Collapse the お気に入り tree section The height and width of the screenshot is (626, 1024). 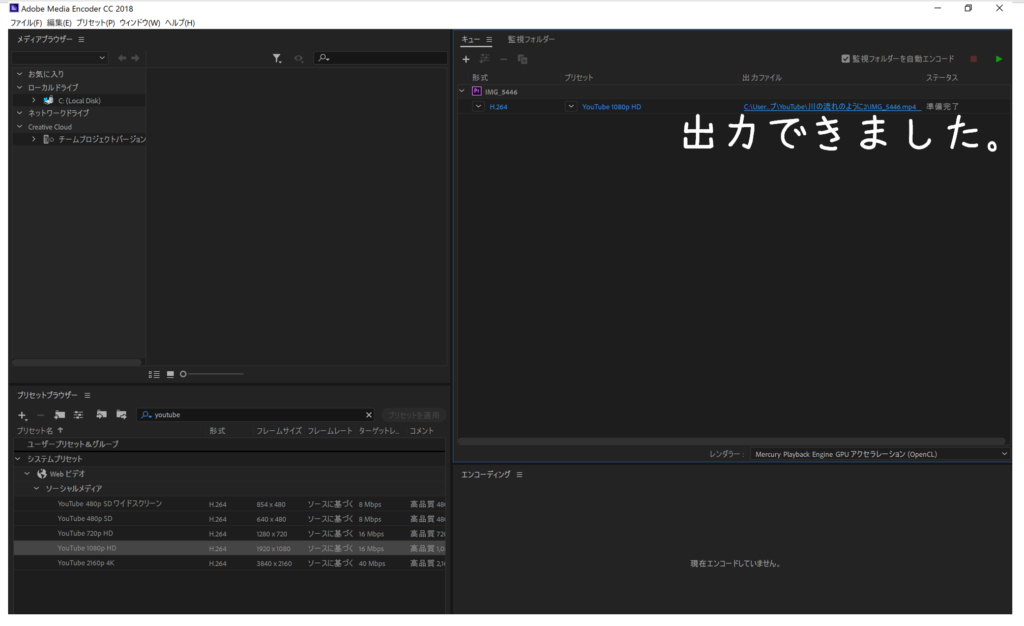20,74
